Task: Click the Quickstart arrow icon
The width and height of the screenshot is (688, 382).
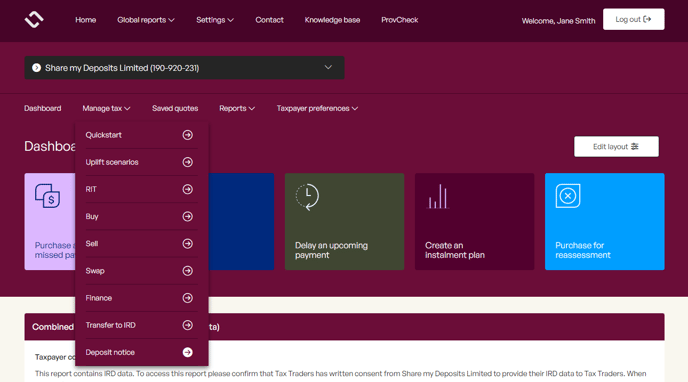Action: pyautogui.click(x=187, y=135)
